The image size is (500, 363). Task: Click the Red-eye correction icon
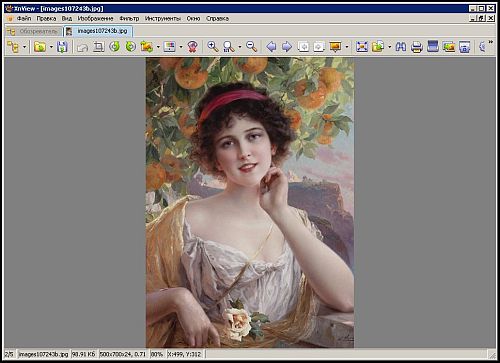pyautogui.click(x=192, y=47)
